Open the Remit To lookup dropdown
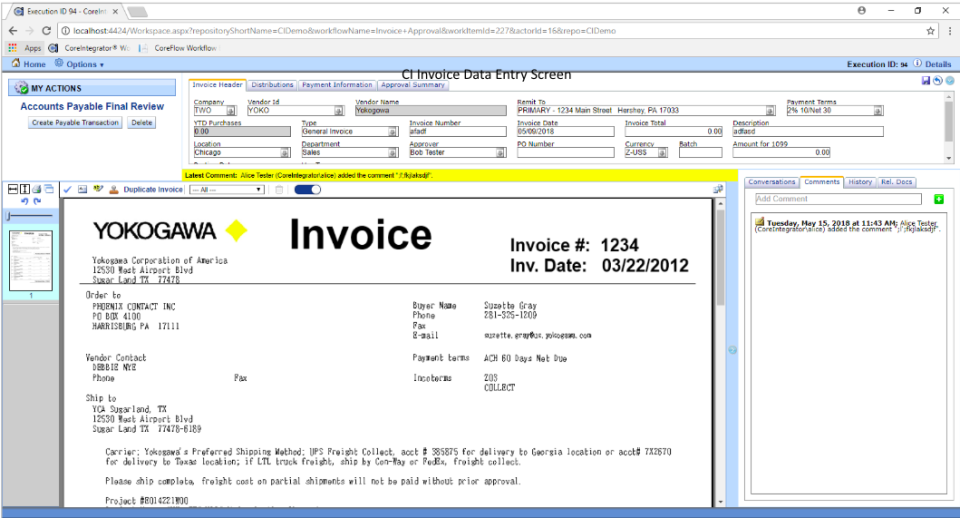The width and height of the screenshot is (960, 518). [x=770, y=111]
